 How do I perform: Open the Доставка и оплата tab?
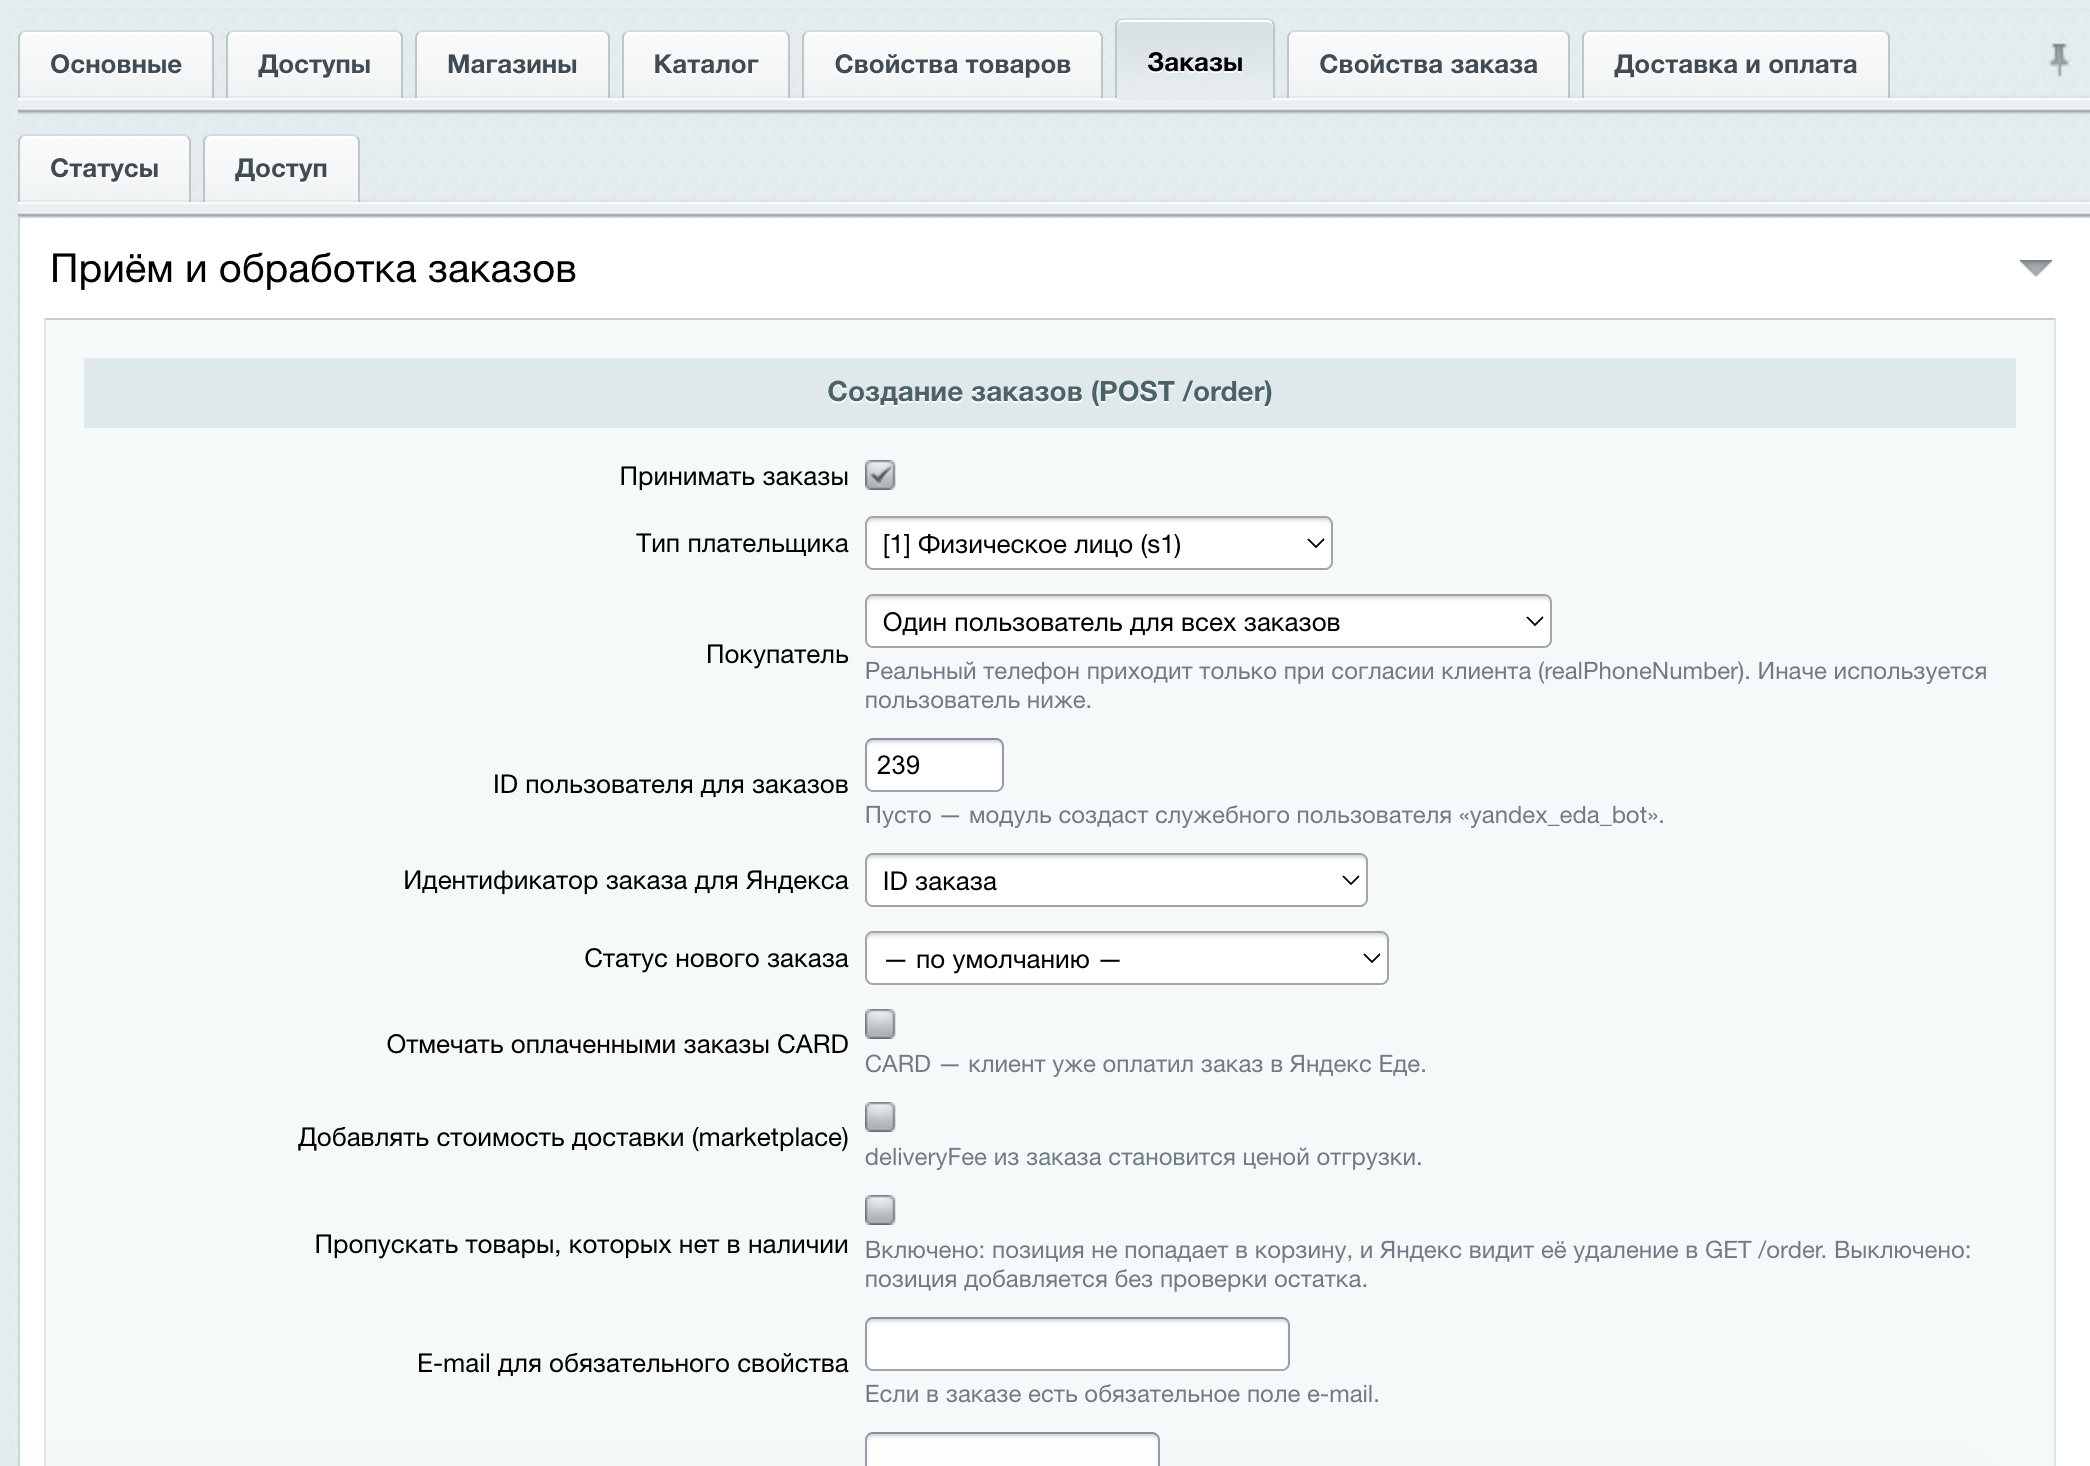point(1735,64)
